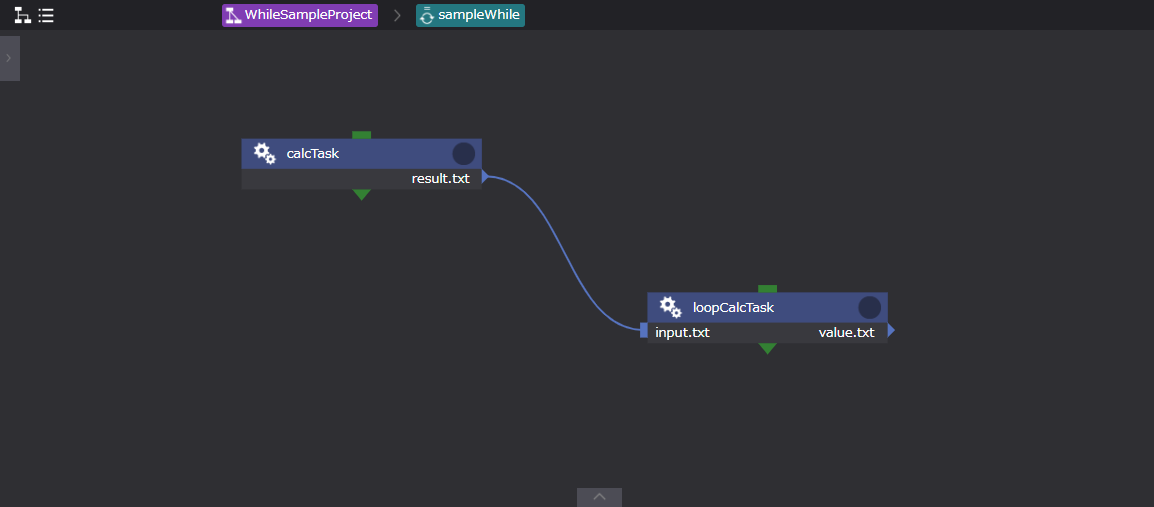Click the green upper connector above loopCalcTask
The height and width of the screenshot is (507, 1154).
click(767, 289)
